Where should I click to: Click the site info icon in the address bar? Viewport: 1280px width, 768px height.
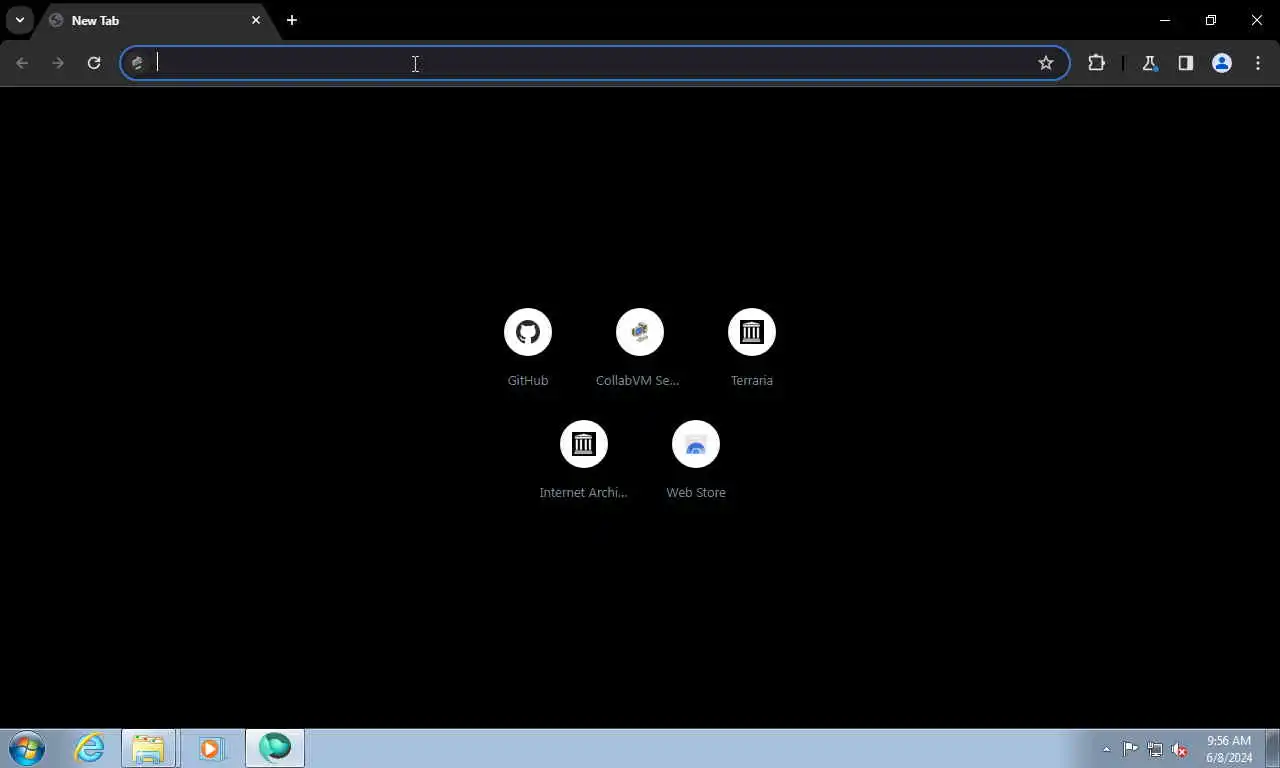[x=138, y=63]
